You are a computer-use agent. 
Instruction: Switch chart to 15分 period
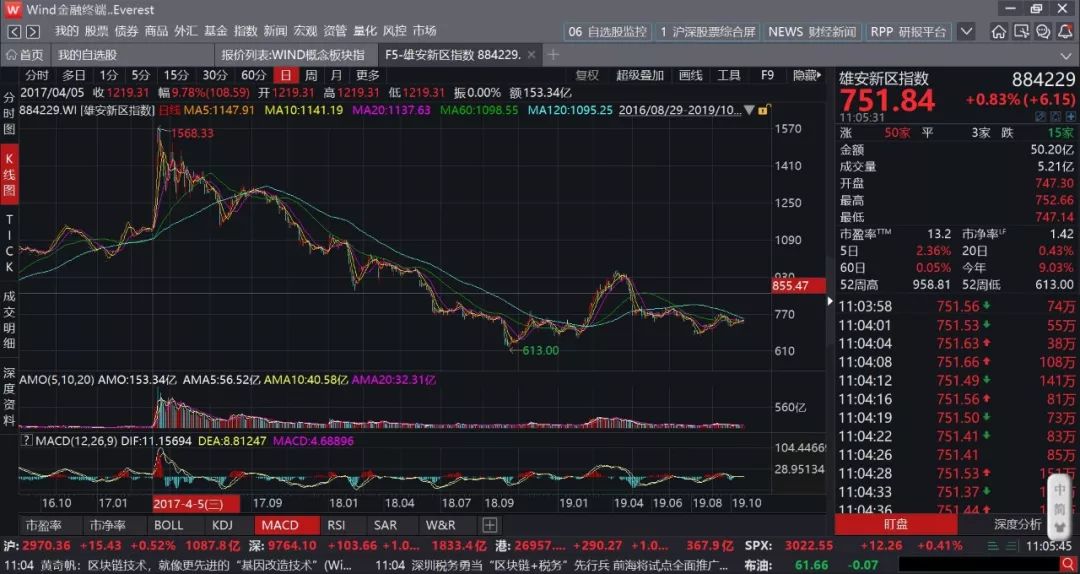click(176, 75)
